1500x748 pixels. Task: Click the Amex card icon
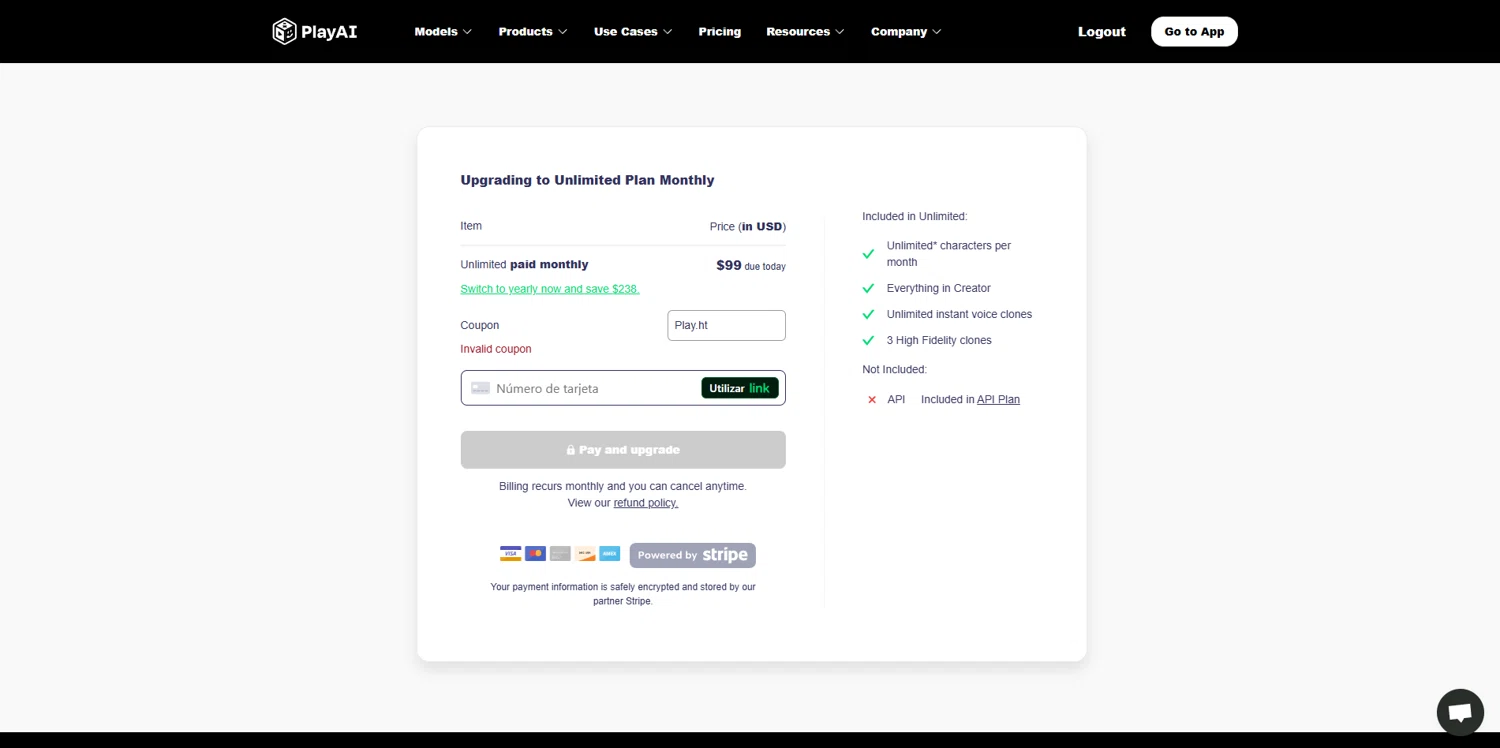click(610, 554)
